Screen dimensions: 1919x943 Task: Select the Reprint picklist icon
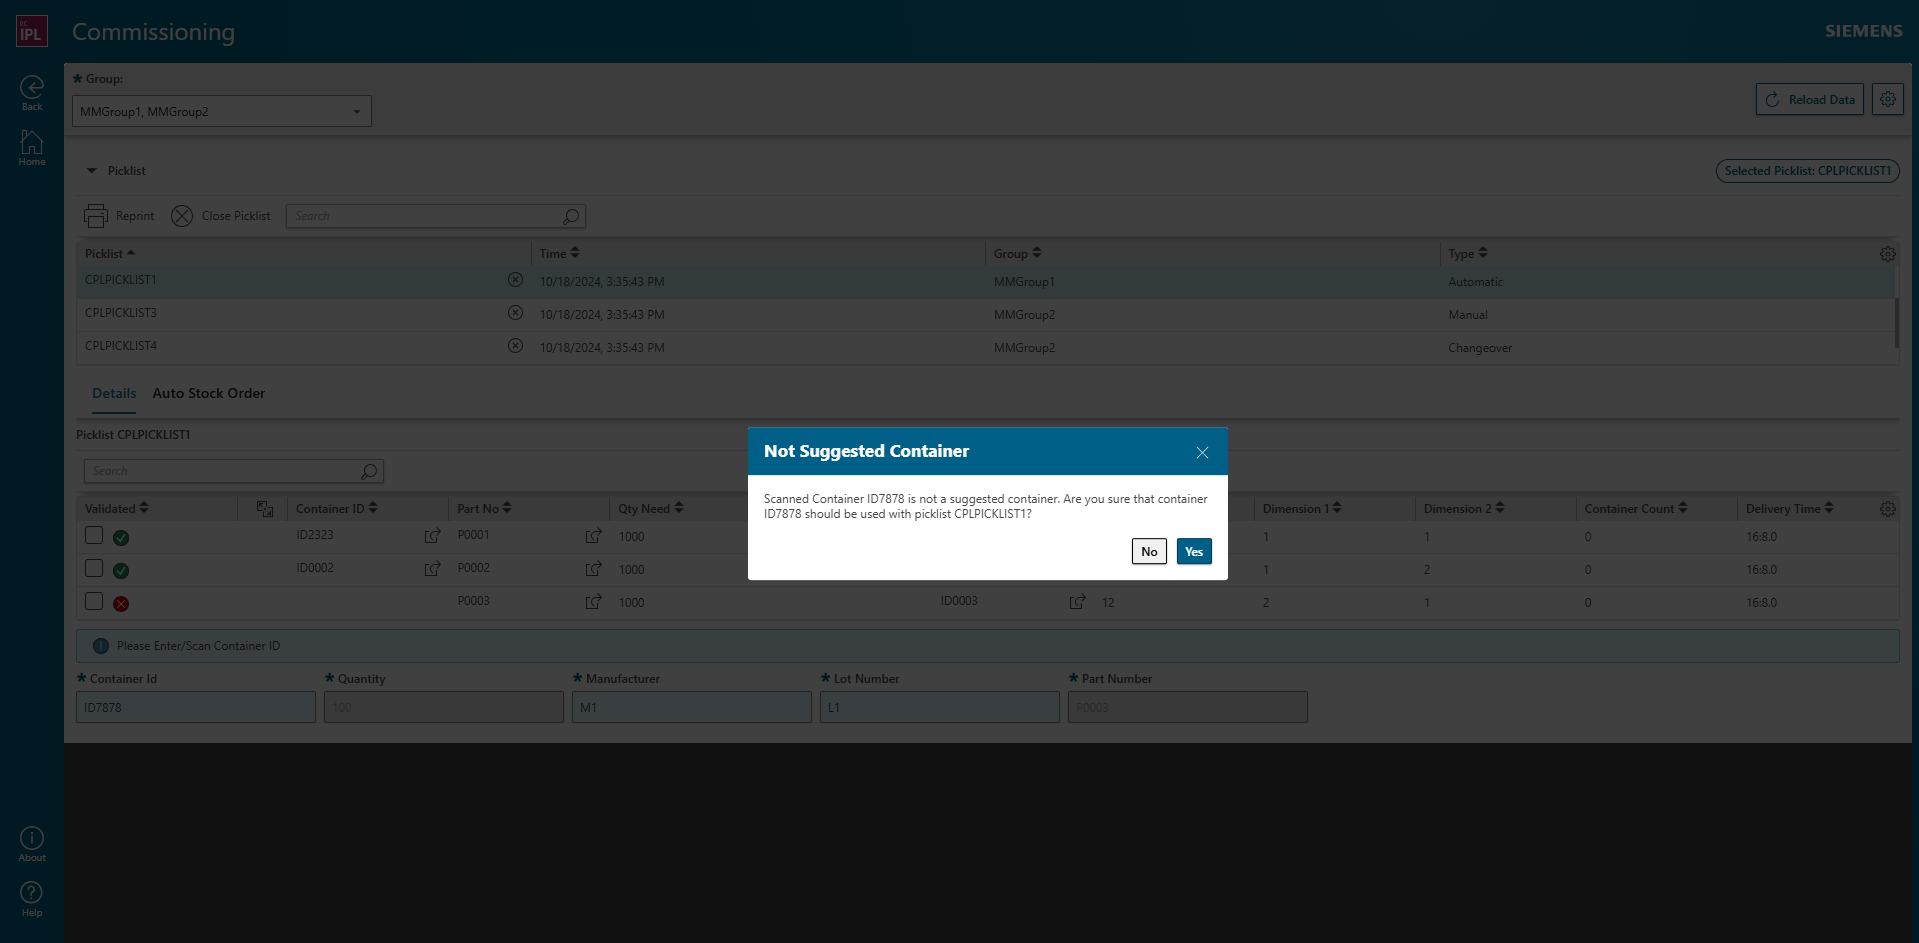(x=96, y=215)
